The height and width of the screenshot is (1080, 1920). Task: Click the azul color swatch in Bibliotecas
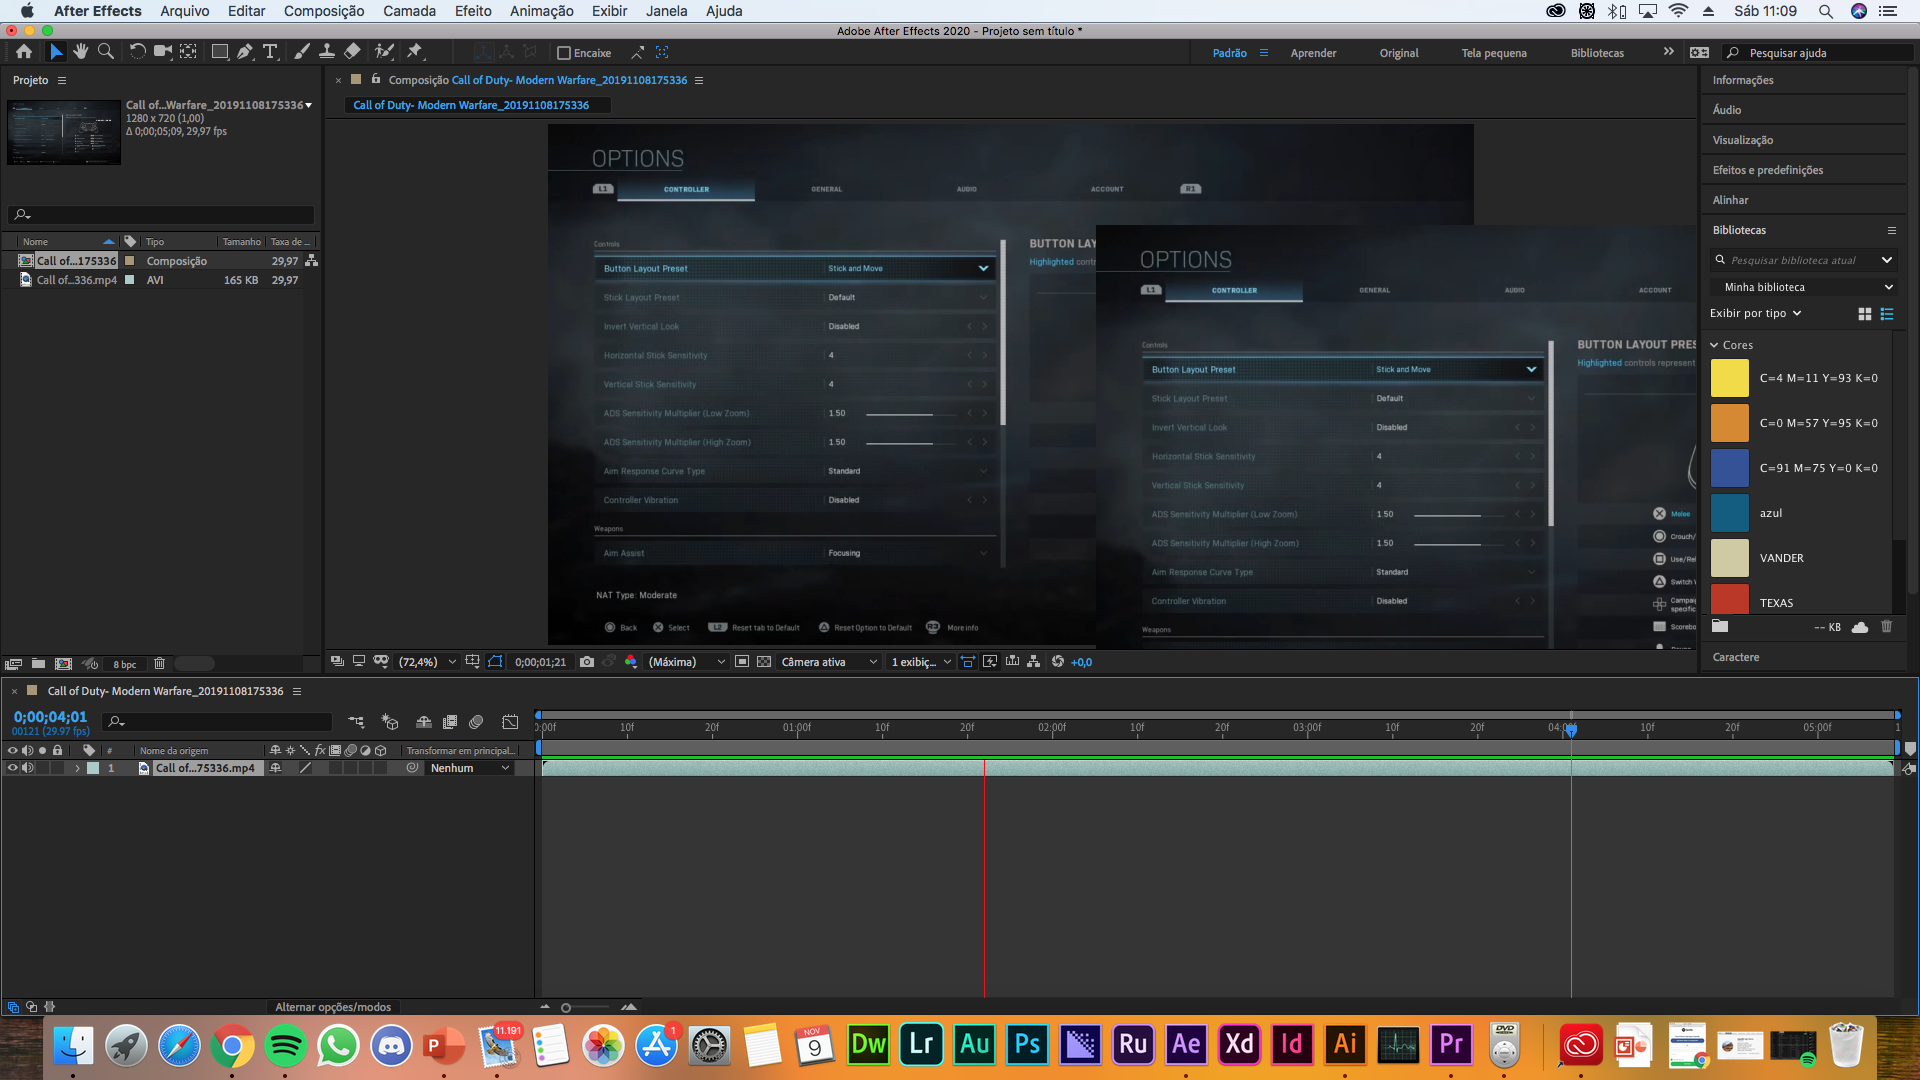[1731, 513]
